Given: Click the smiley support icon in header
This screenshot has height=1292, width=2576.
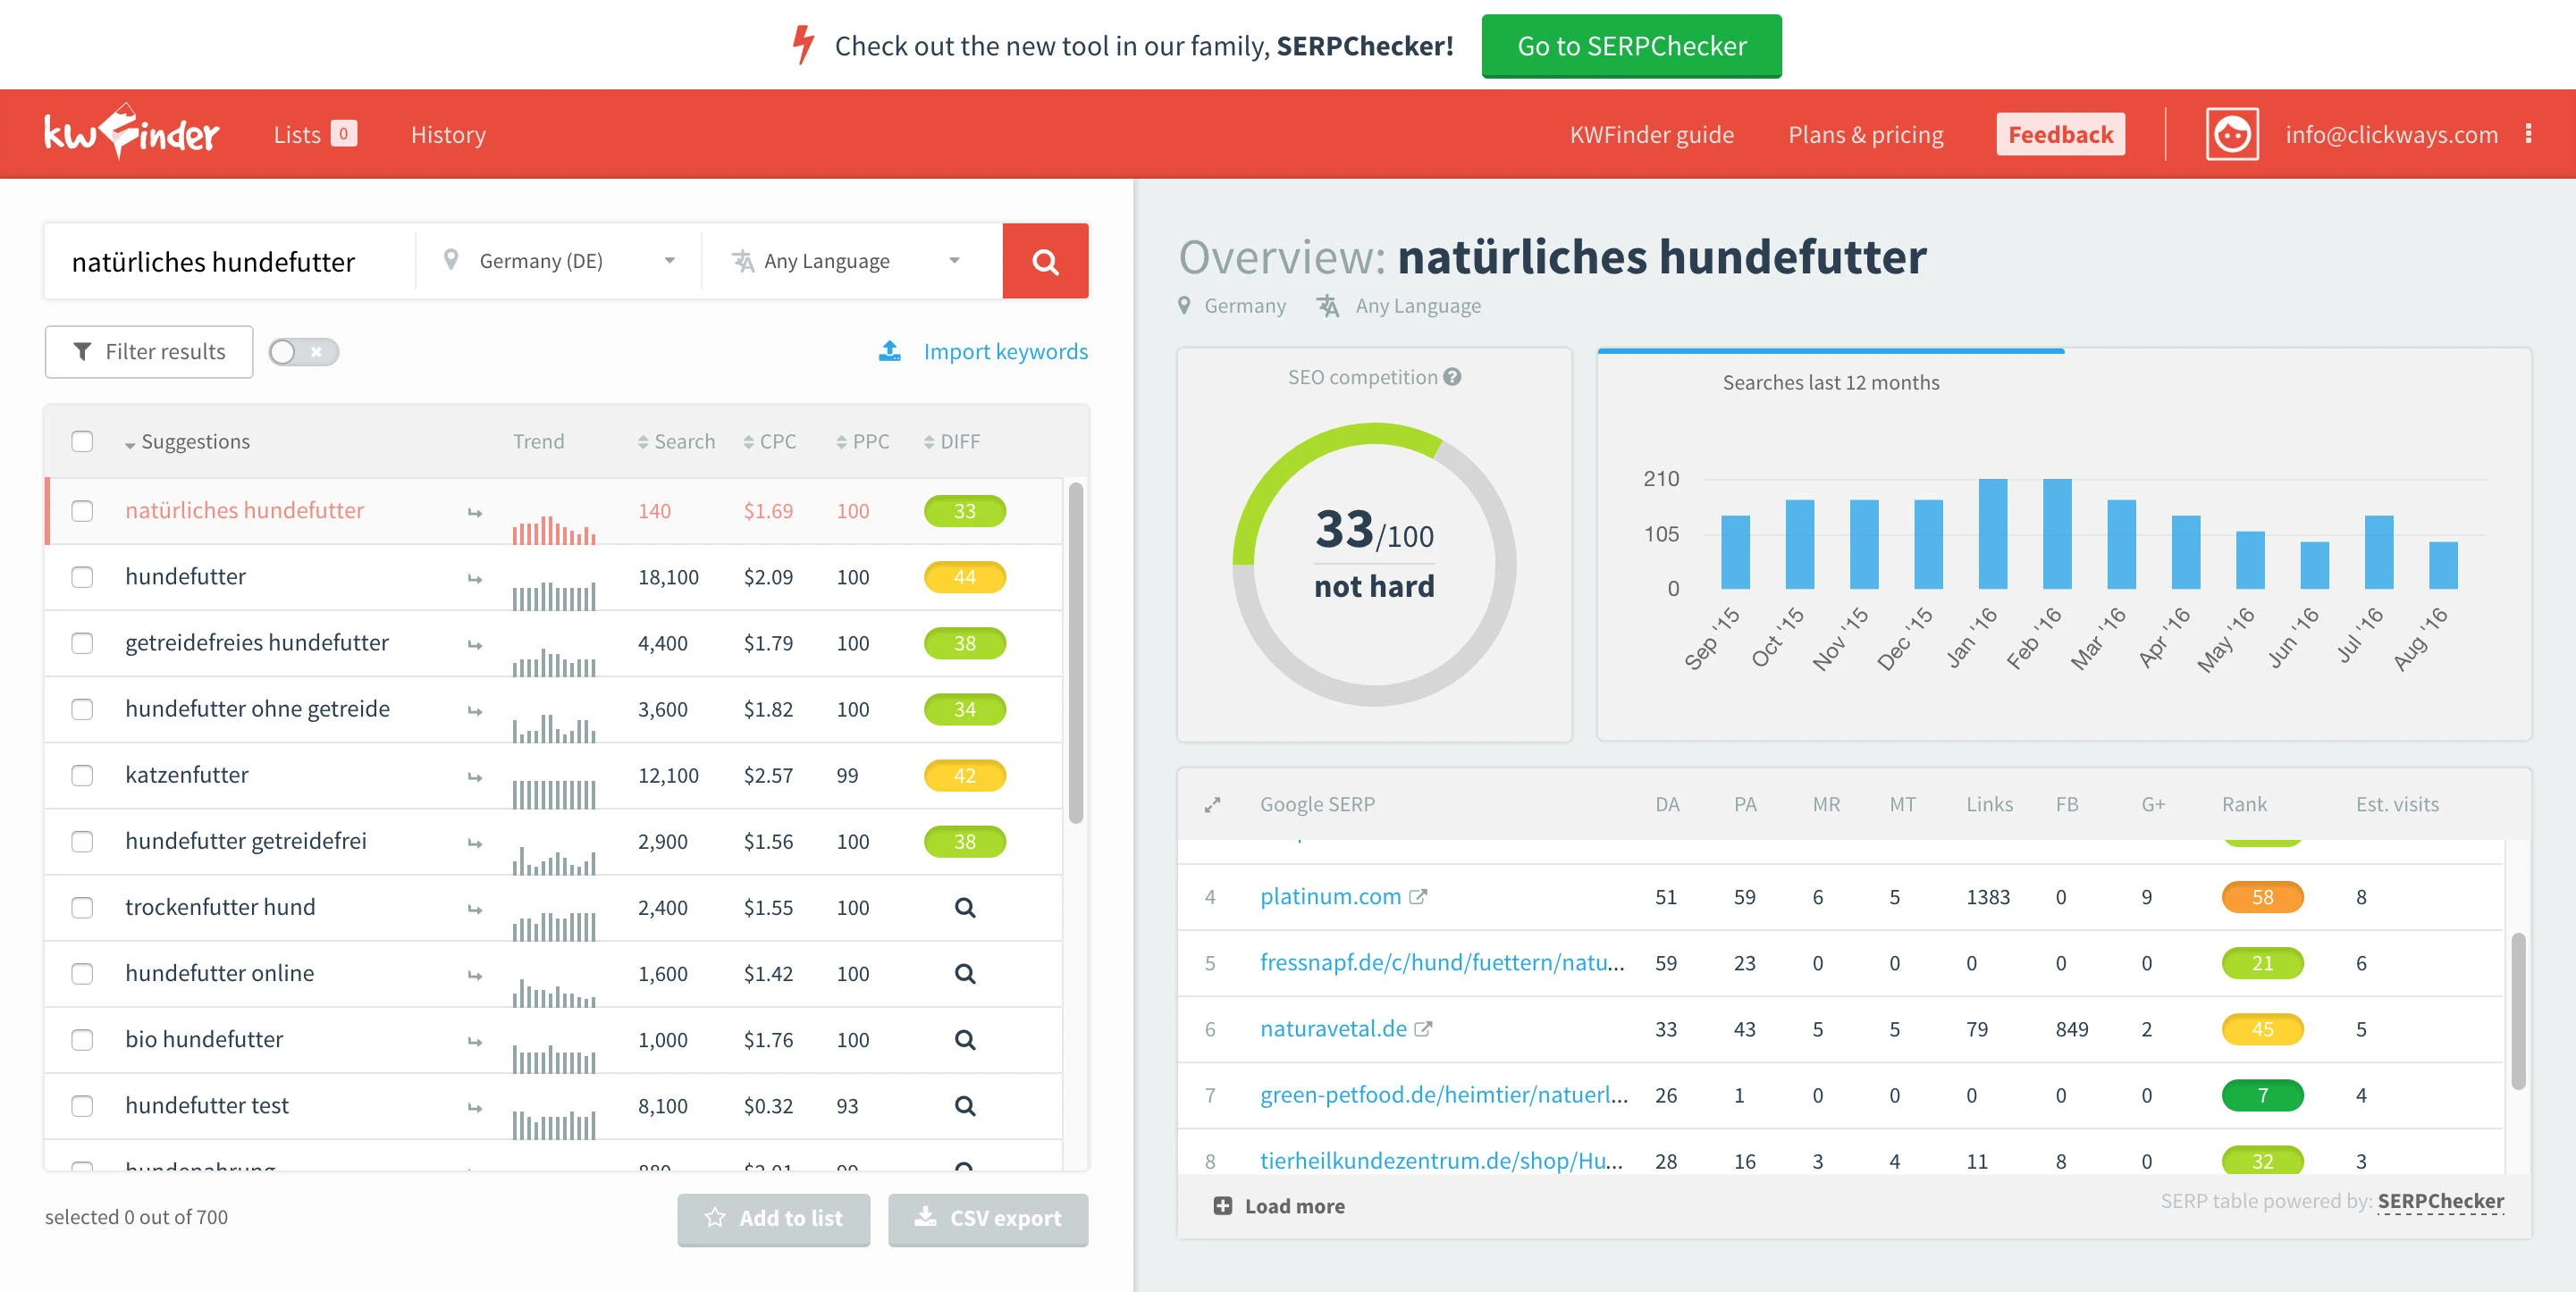Looking at the screenshot, I should pos(2233,134).
